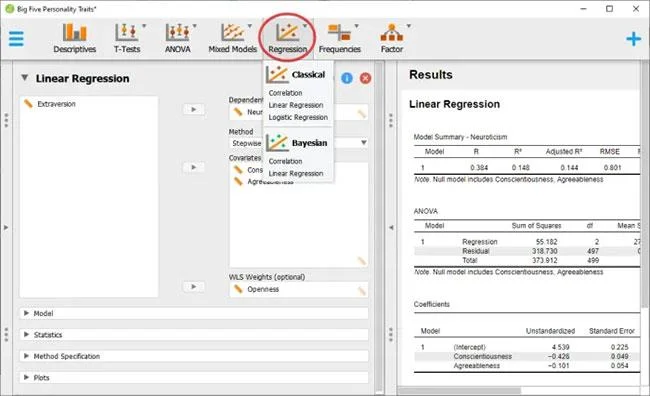Click the Regression toolbar button
The image size is (650, 396).
tap(287, 38)
